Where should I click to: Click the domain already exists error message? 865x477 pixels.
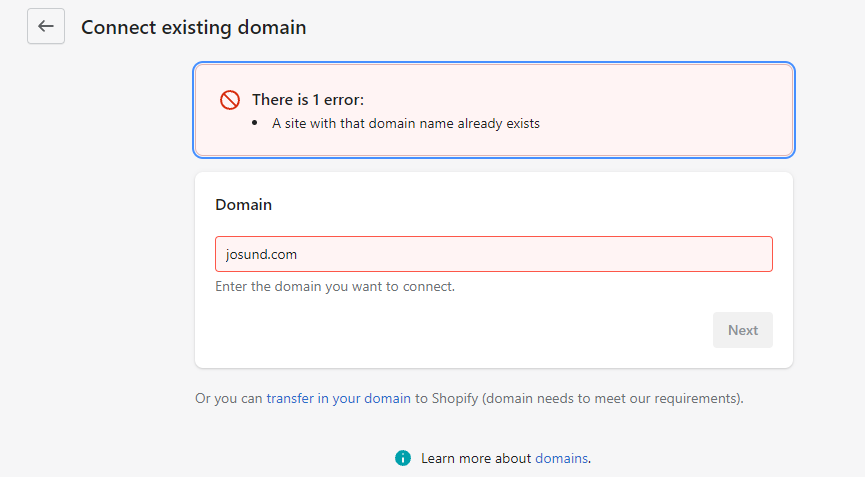click(405, 124)
